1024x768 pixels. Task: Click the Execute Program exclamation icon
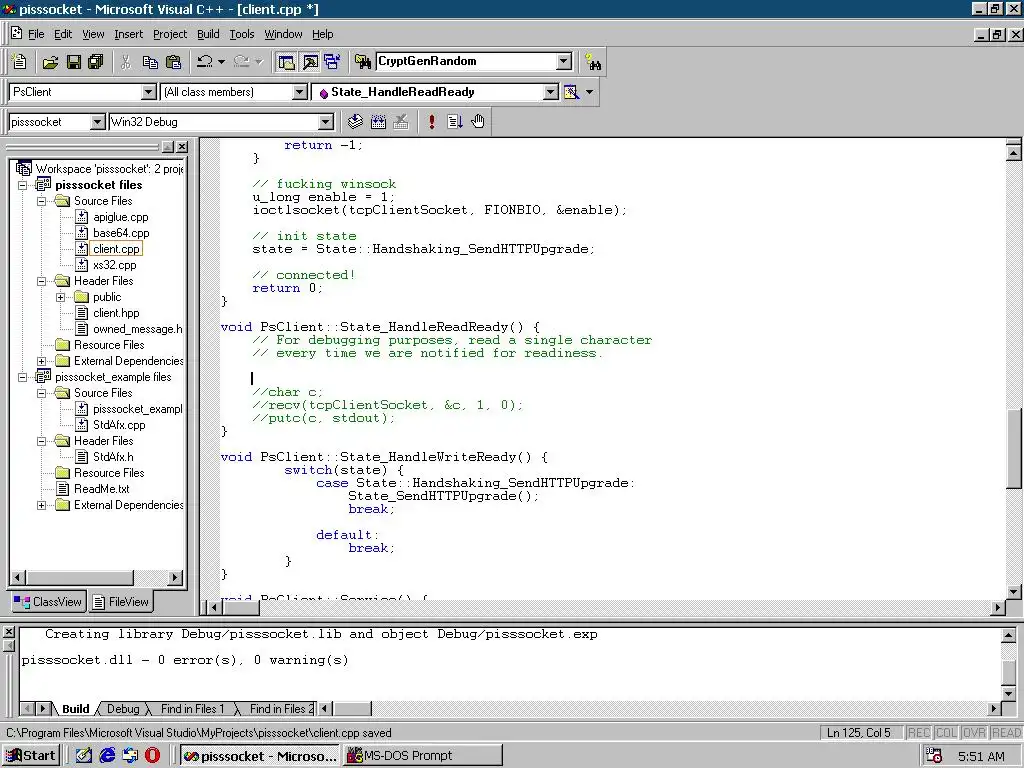point(432,121)
